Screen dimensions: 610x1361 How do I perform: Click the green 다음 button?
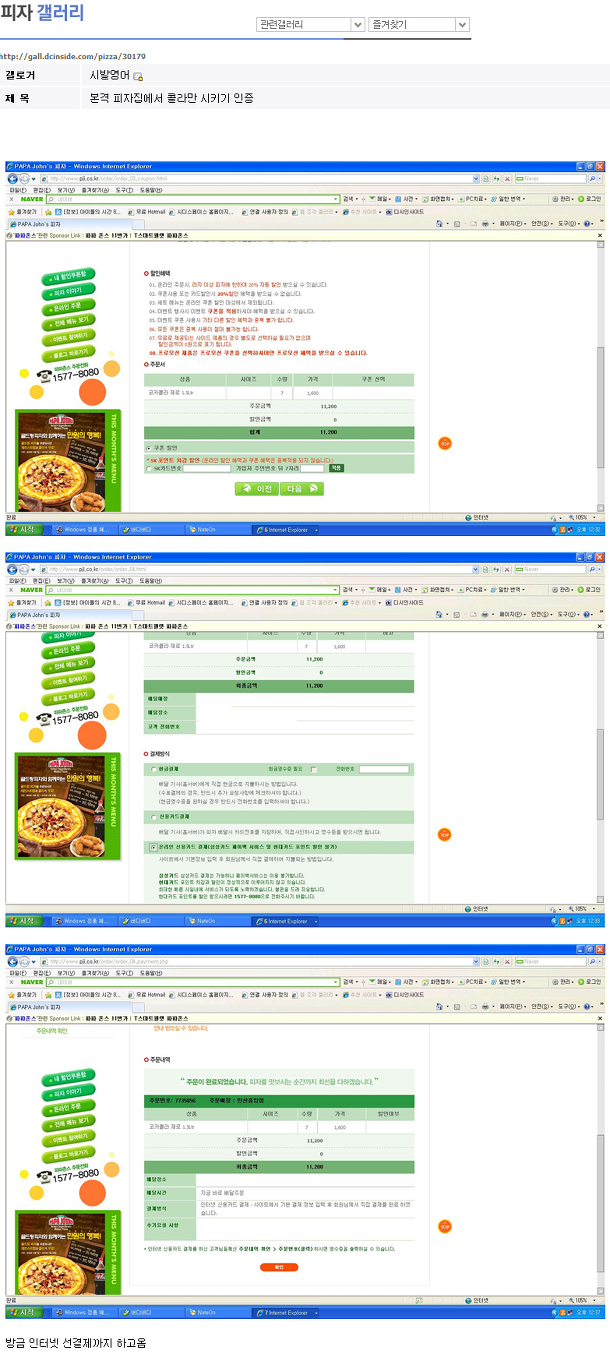pyautogui.click(x=302, y=489)
